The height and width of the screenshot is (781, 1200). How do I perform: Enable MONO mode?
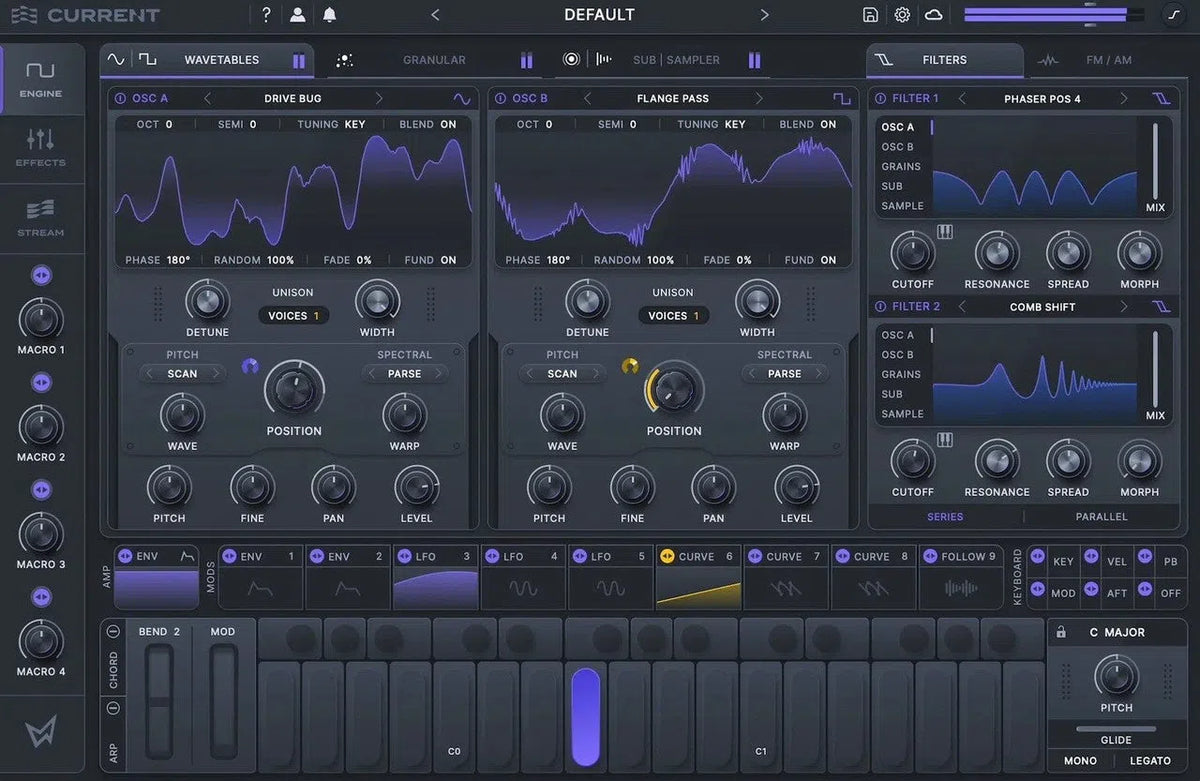pyautogui.click(x=1081, y=760)
